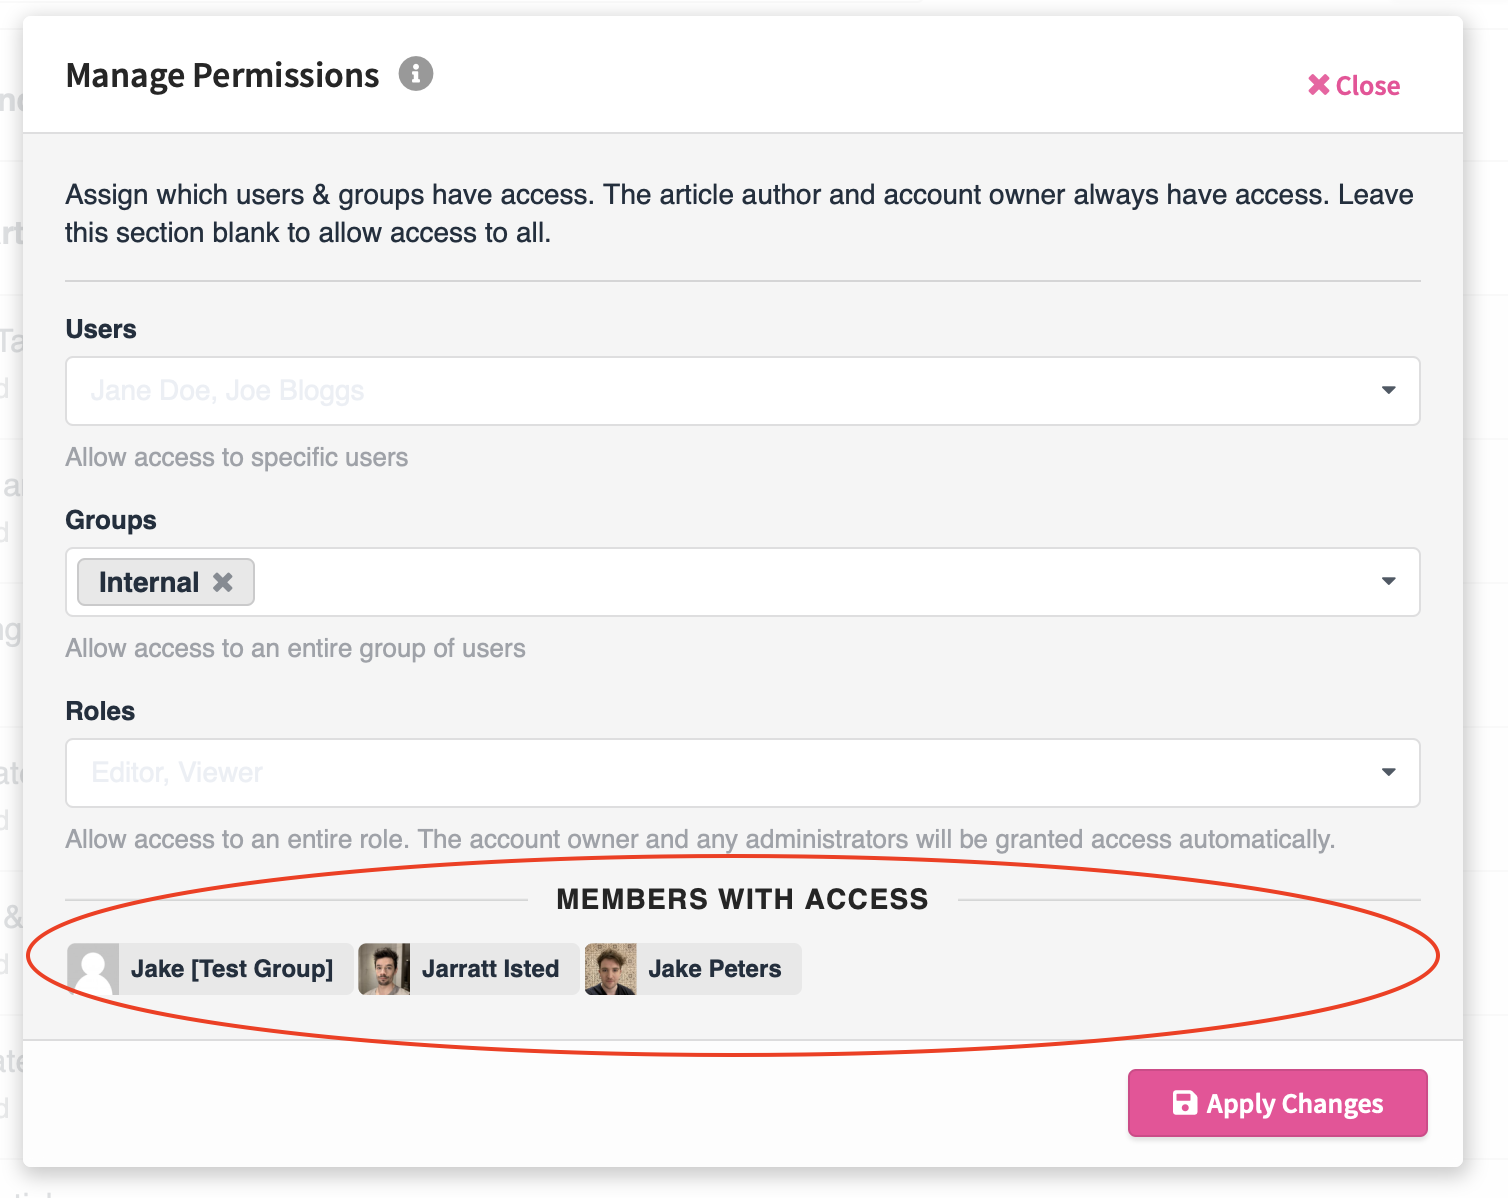1508x1198 pixels.
Task: Close the Manage Permissions dialog
Action: pyautogui.click(x=1354, y=86)
